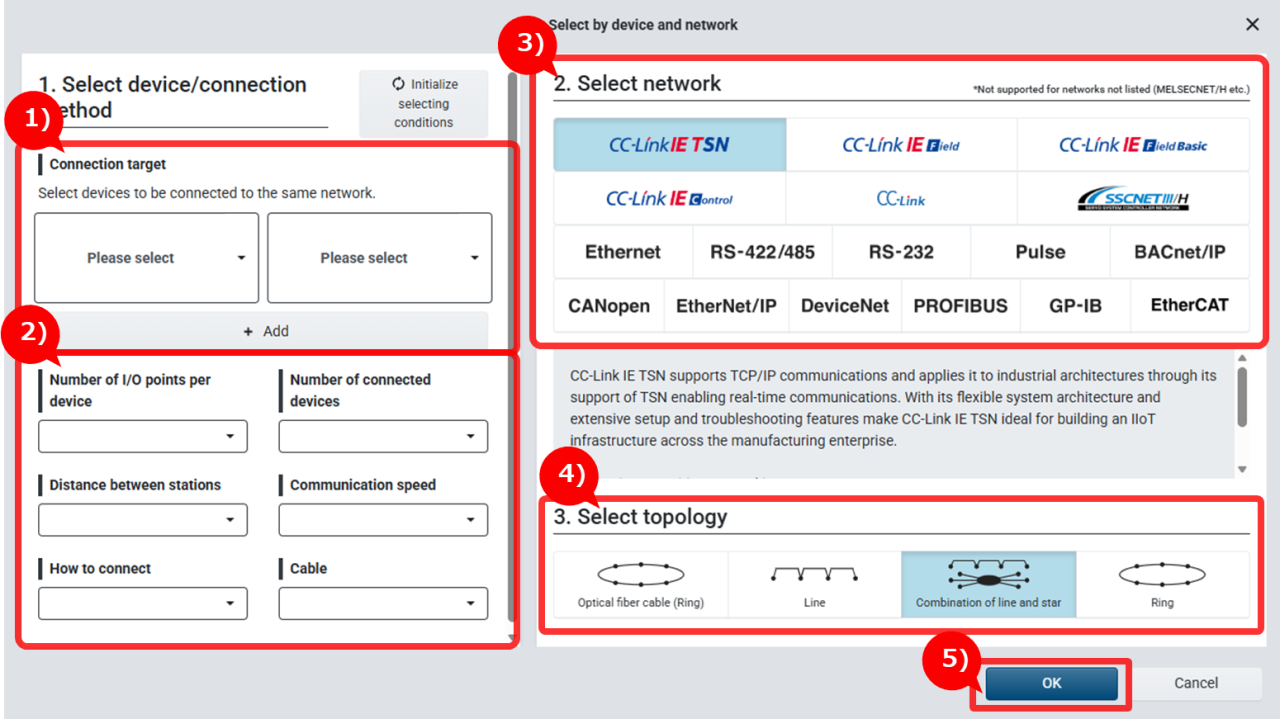
Task: Click the Initialize selecting conditions button
Action: point(423,103)
